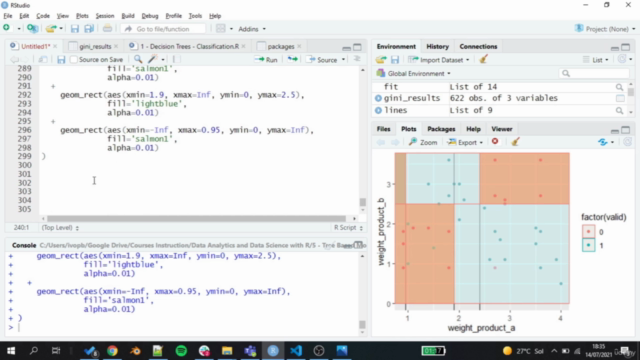The image size is (640, 360).
Task: Open Visual Studio Code from taskbar
Action: pos(296,350)
